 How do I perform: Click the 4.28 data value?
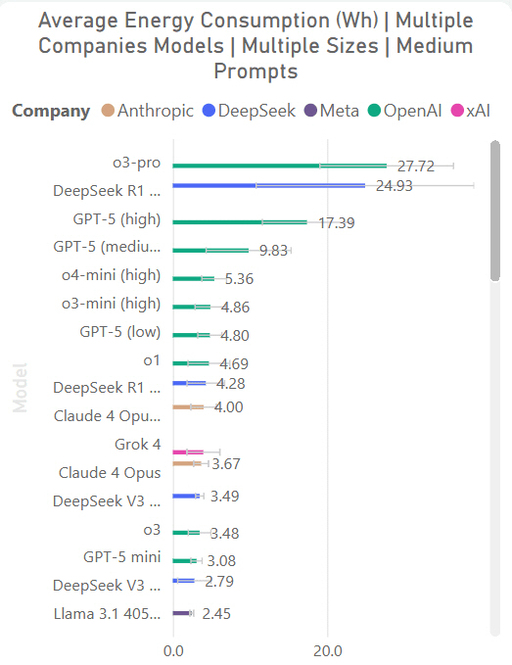coord(231,384)
